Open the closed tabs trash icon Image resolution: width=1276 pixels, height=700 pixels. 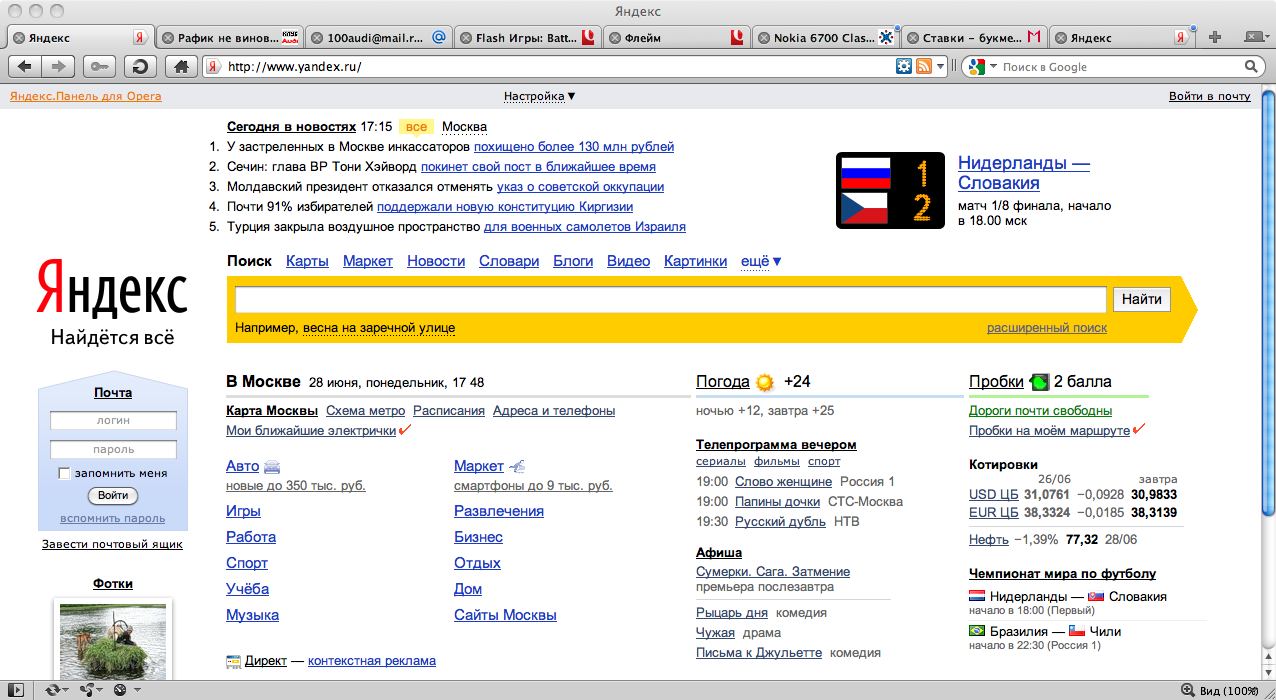1252,38
